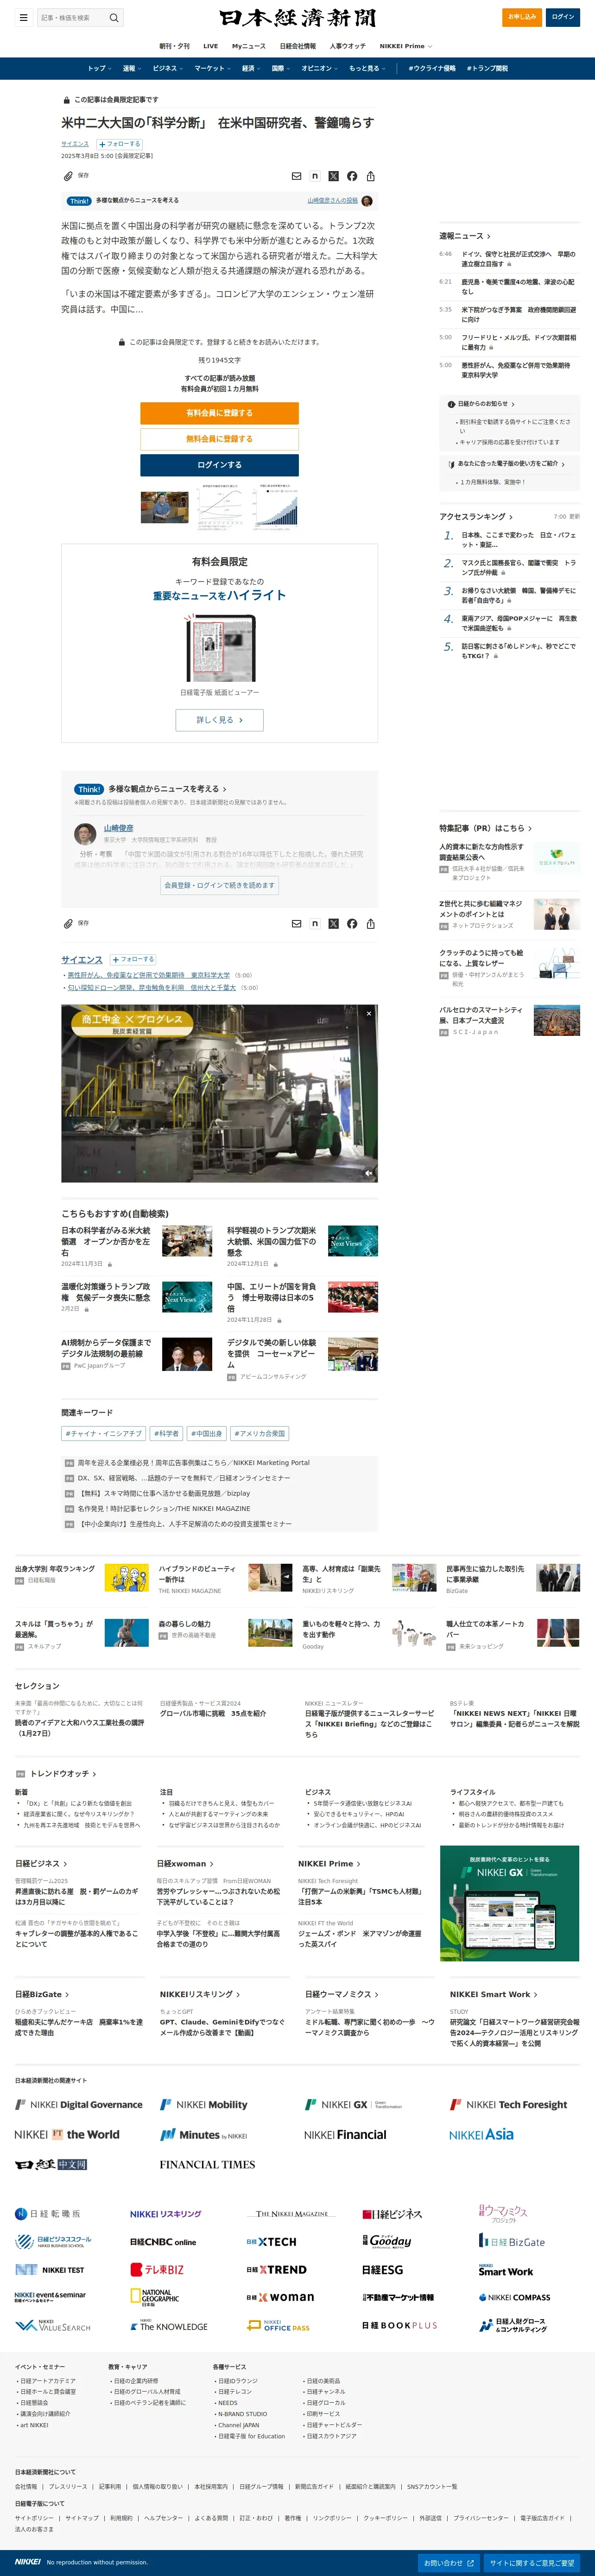Viewport: 595px width, 2576px height.
Task: Expand the マーケット navigation dropdown
Action: (212, 68)
